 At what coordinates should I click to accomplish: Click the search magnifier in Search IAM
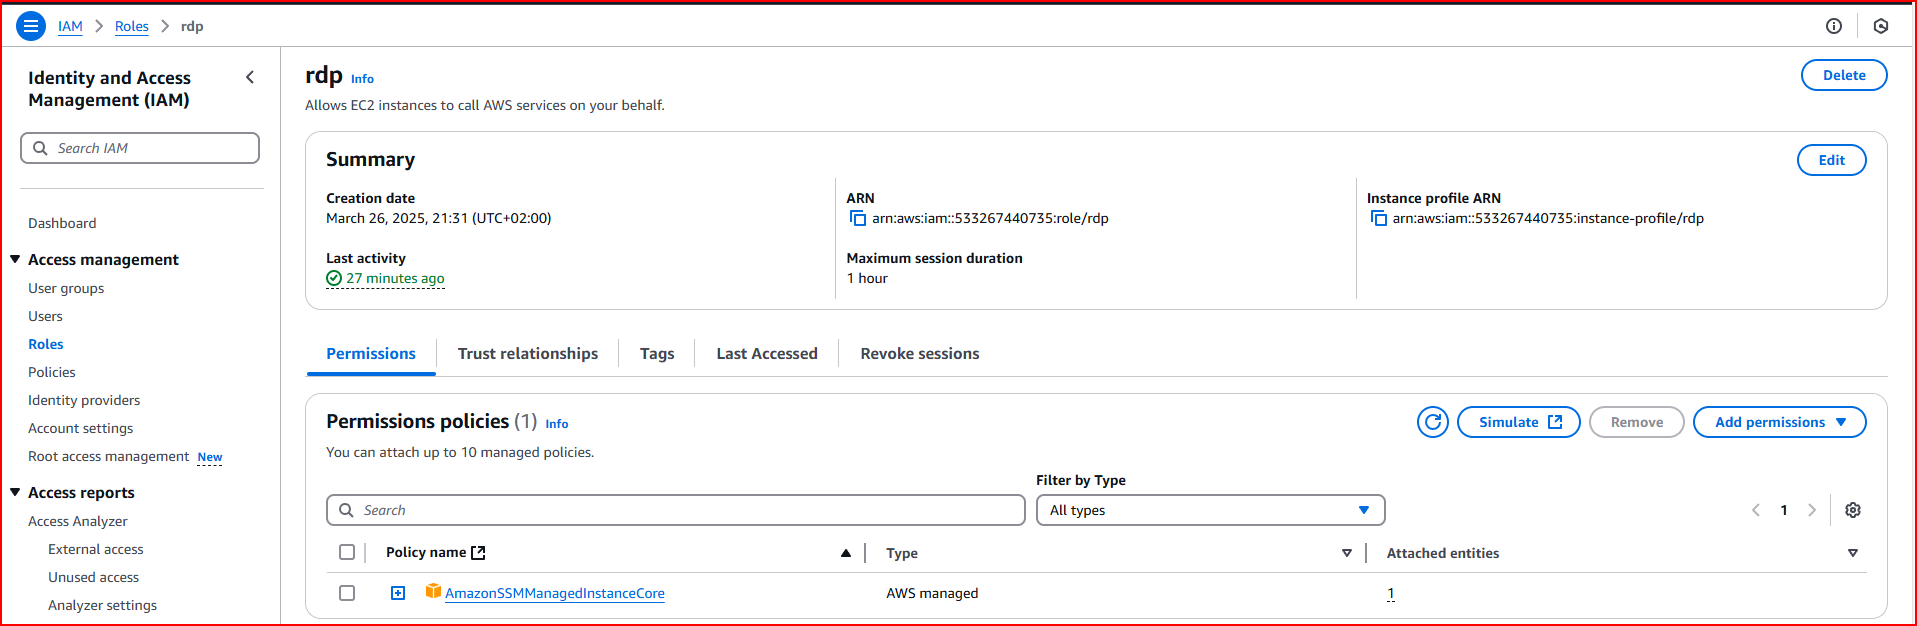pos(40,148)
